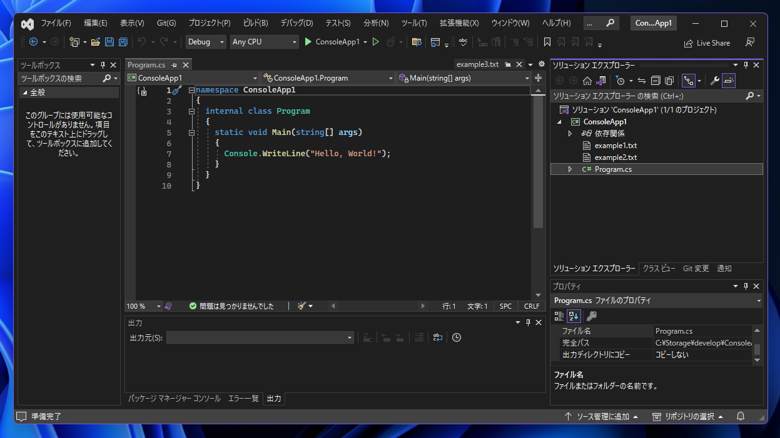The width and height of the screenshot is (780, 438).
Task: Toggle Preview Selected Items icon
Action: click(x=729, y=81)
